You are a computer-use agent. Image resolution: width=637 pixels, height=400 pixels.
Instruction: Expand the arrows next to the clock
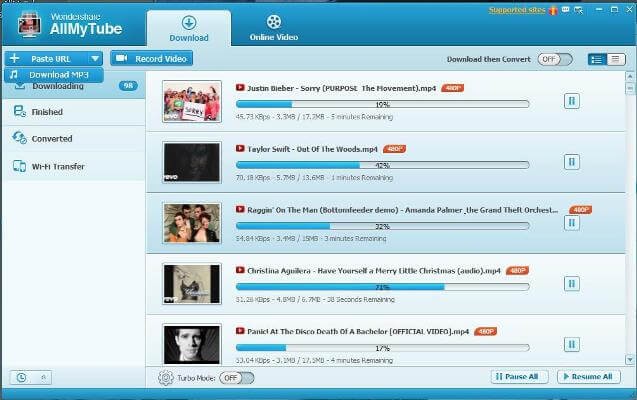pyautogui.click(x=43, y=377)
